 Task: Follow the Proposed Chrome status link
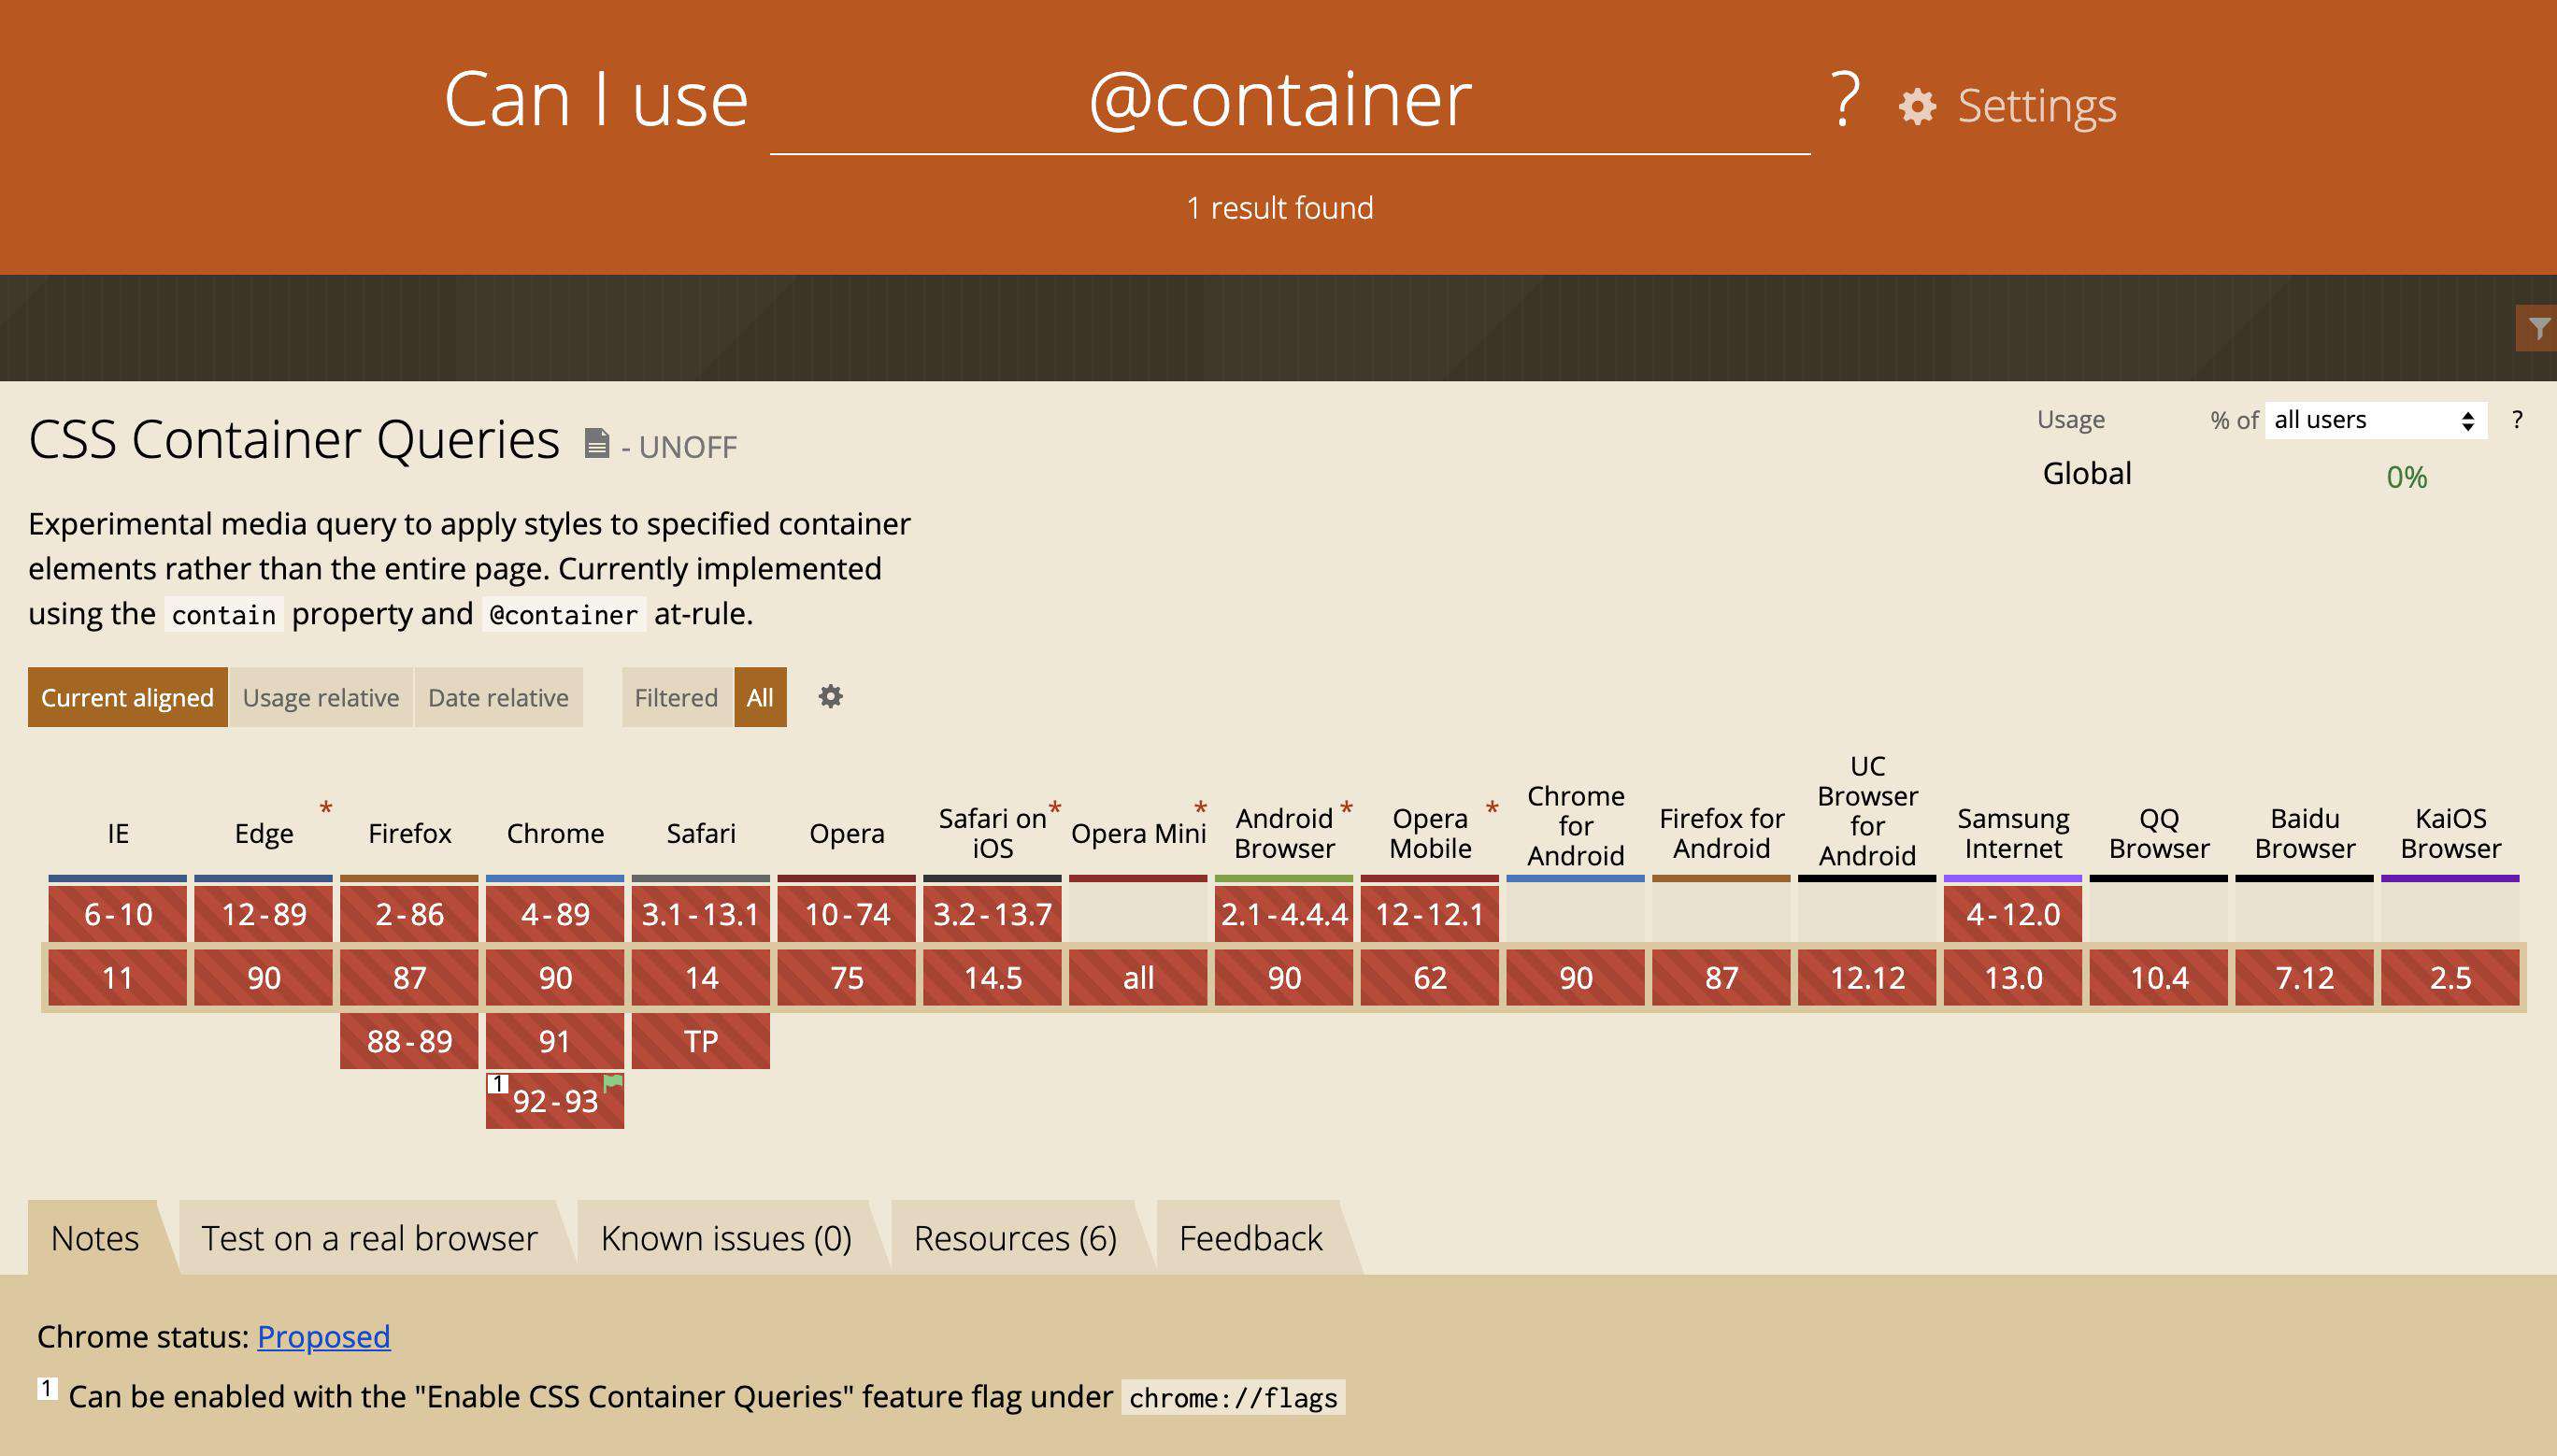[324, 1336]
